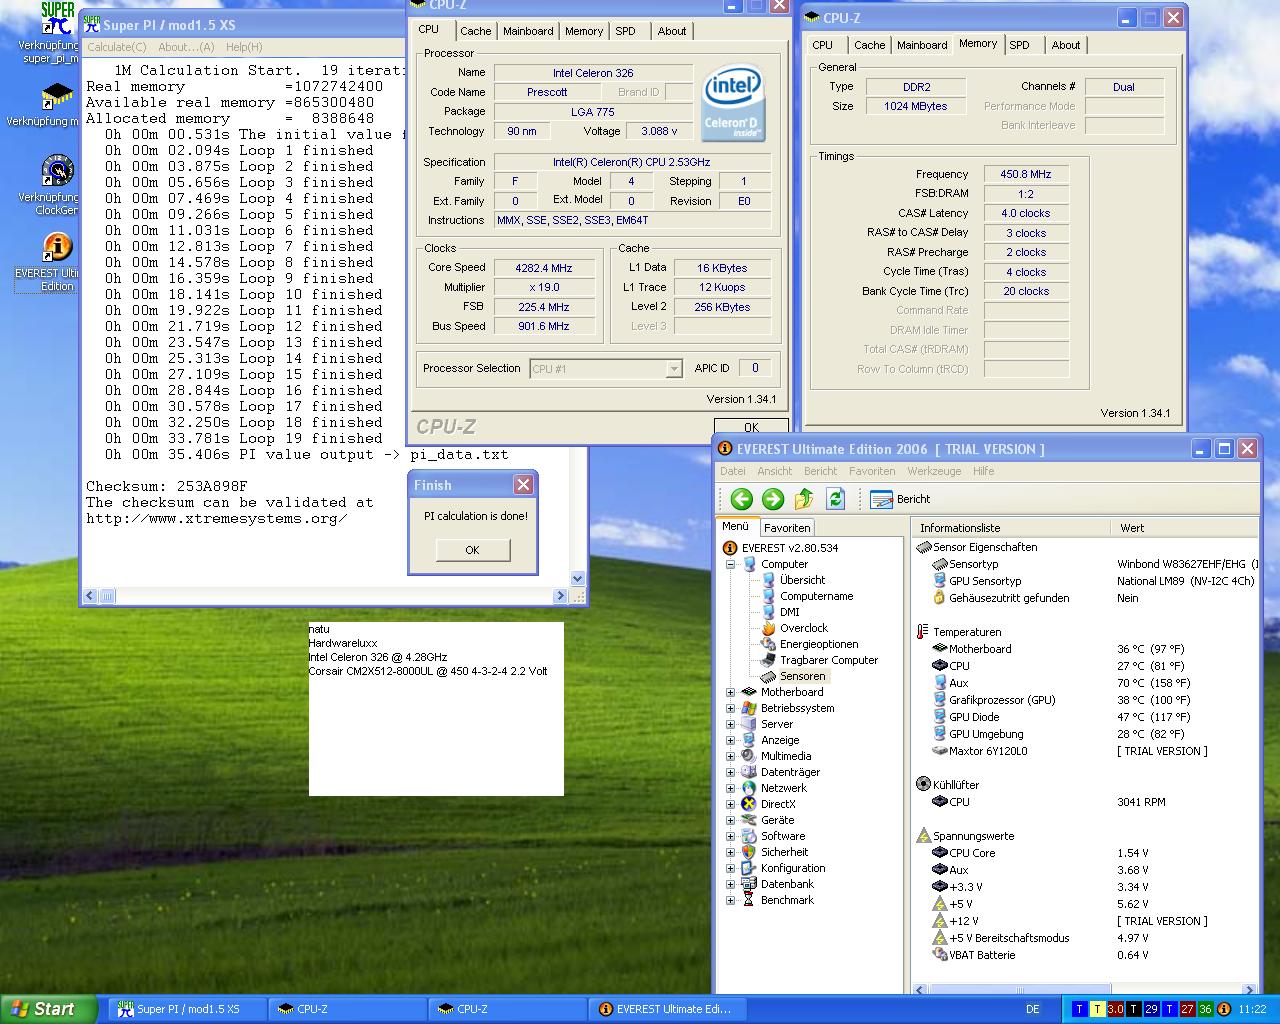Image resolution: width=1280 pixels, height=1024 pixels.
Task: Switch to Cache tab in front CPU-Z
Action: [475, 31]
